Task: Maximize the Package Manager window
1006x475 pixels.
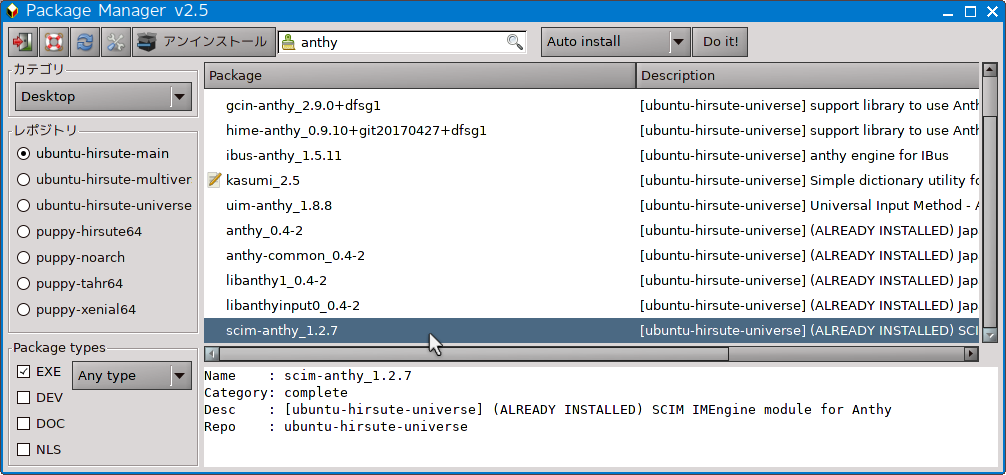Action: pos(971,11)
